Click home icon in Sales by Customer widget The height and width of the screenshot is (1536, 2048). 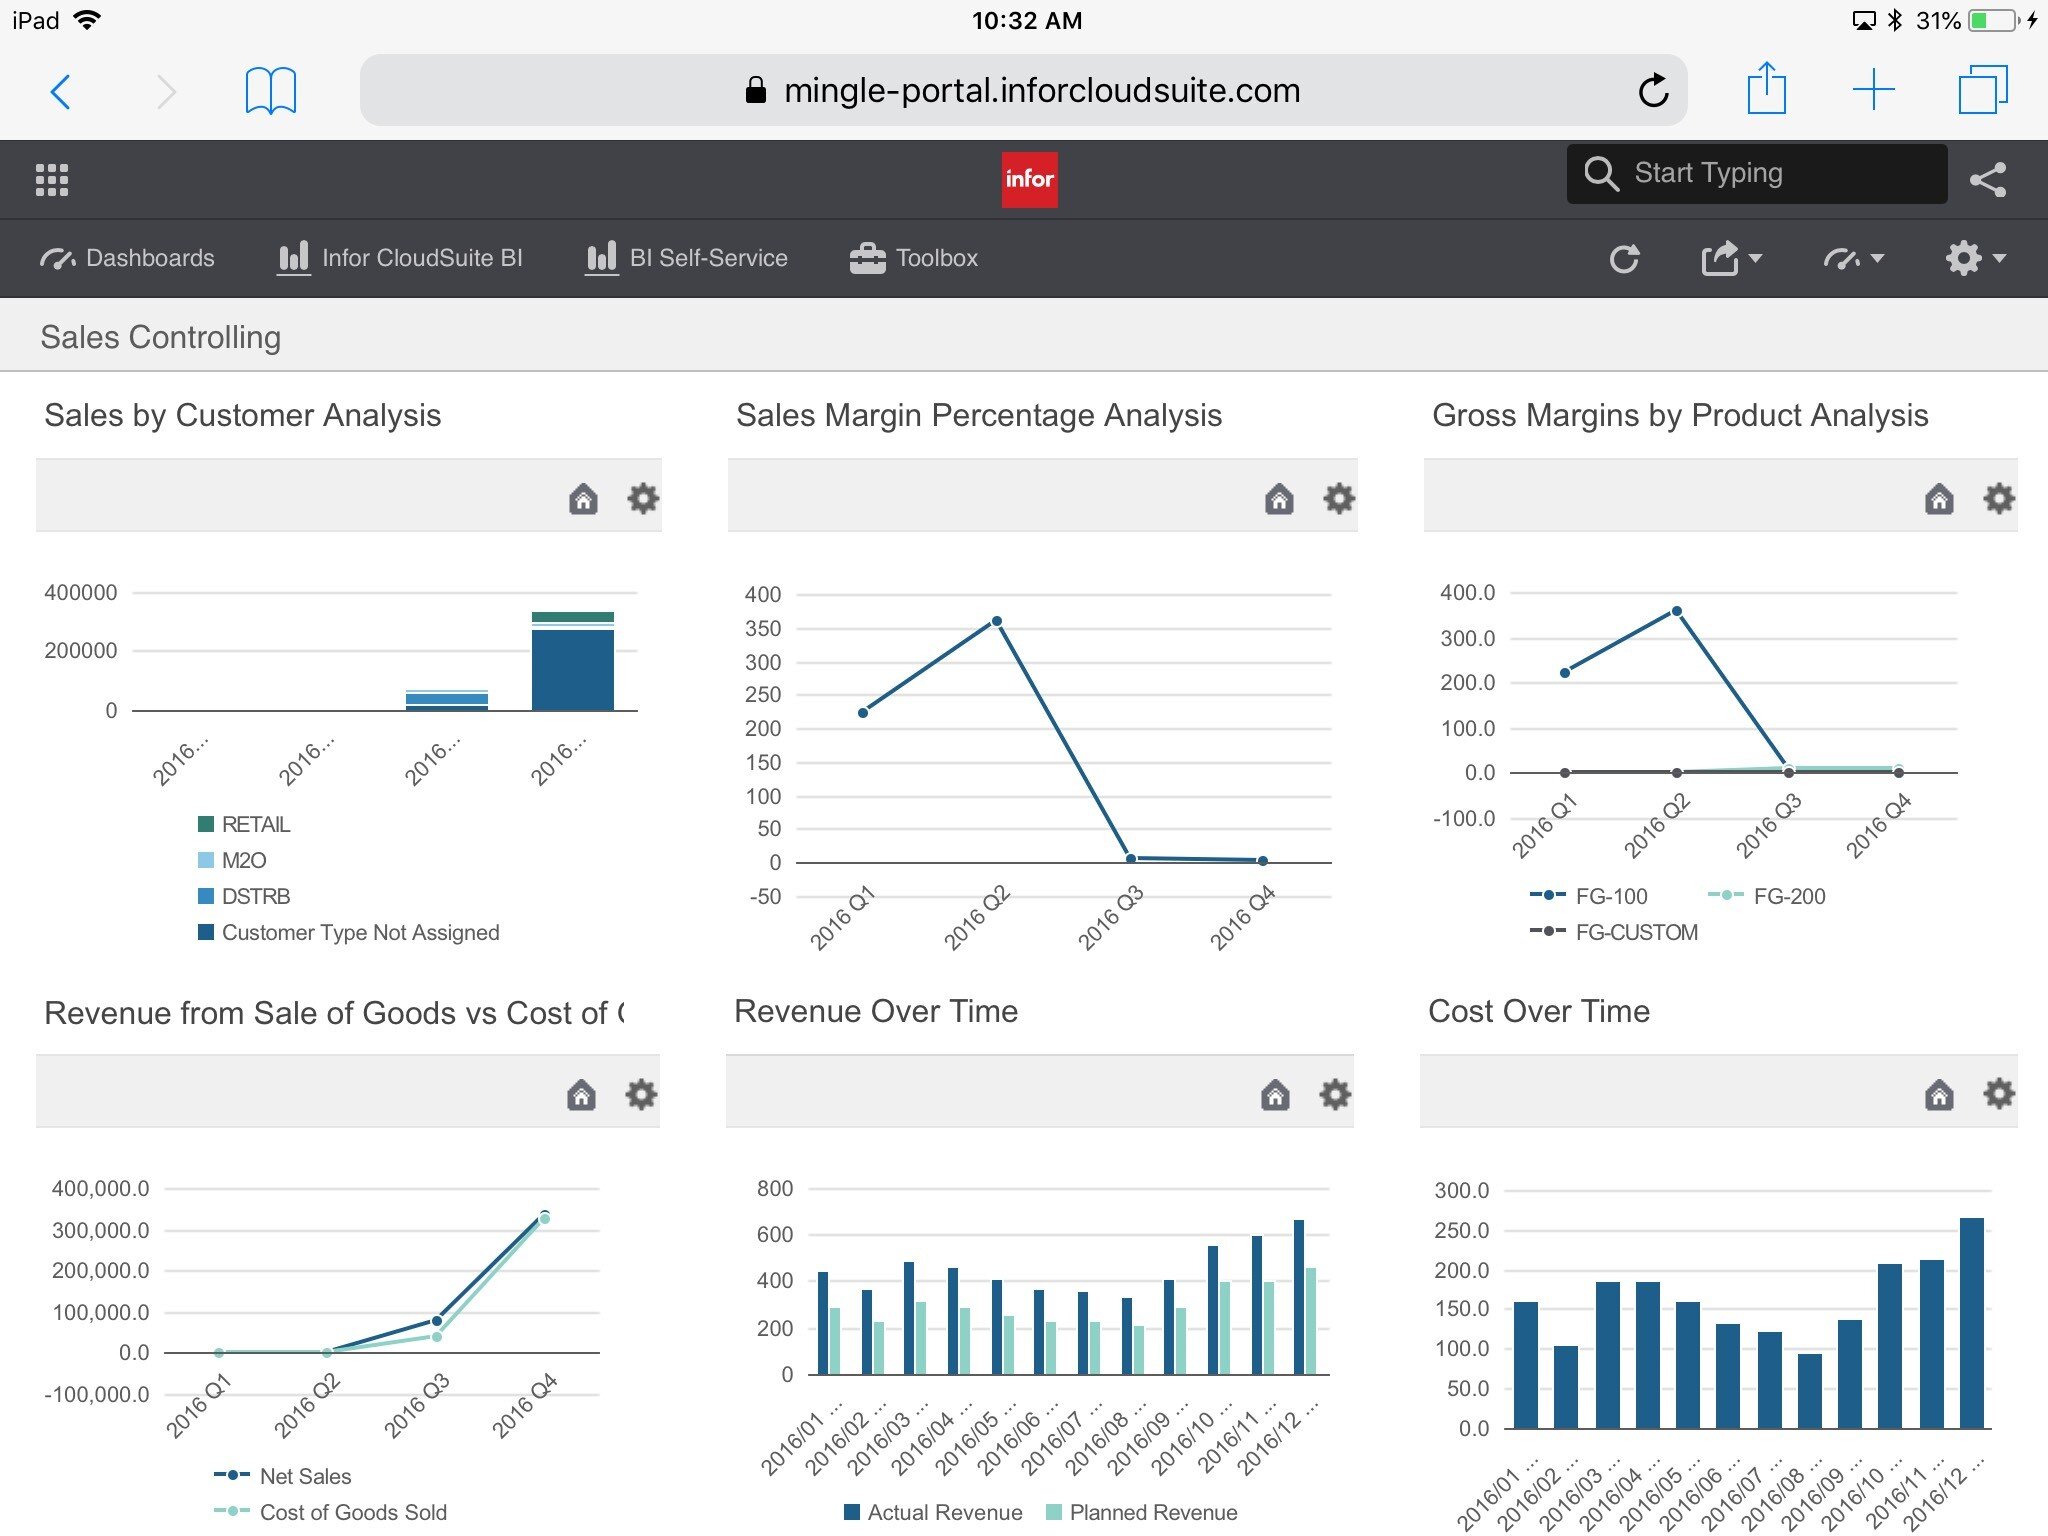click(583, 498)
